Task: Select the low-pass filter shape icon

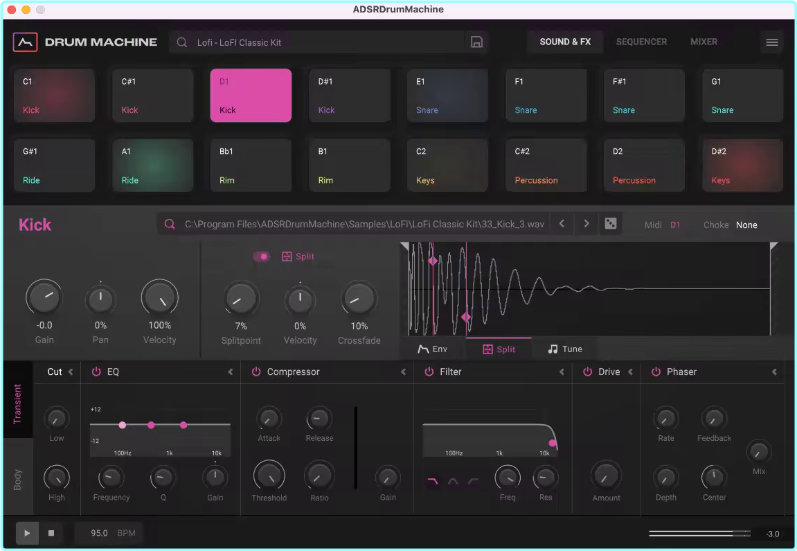Action: (433, 480)
